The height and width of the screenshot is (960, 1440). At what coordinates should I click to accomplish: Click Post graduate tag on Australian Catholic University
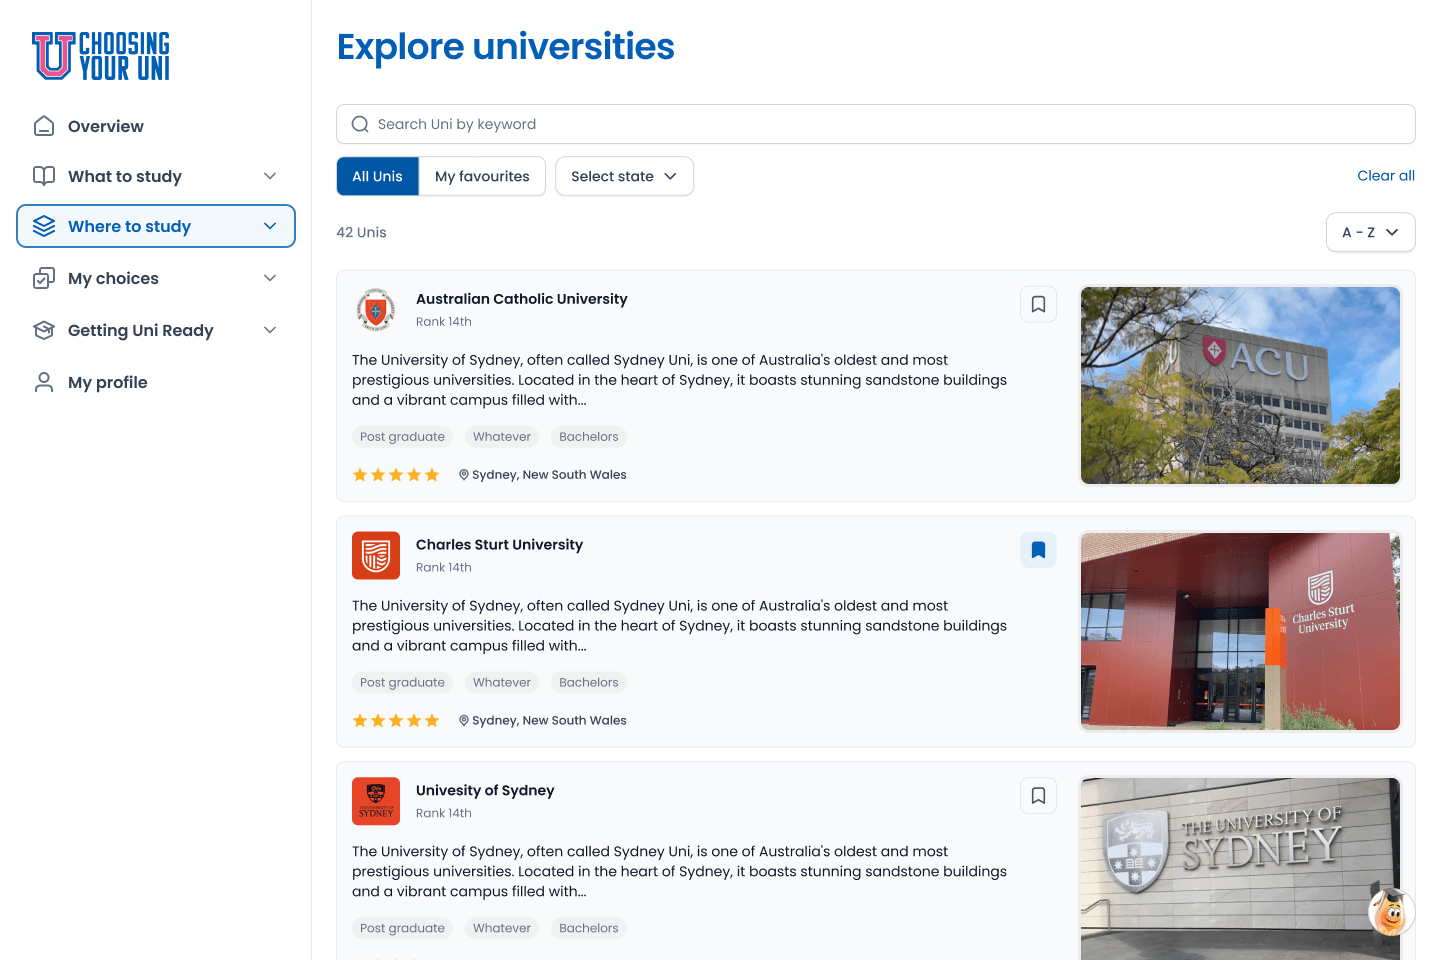[402, 437]
